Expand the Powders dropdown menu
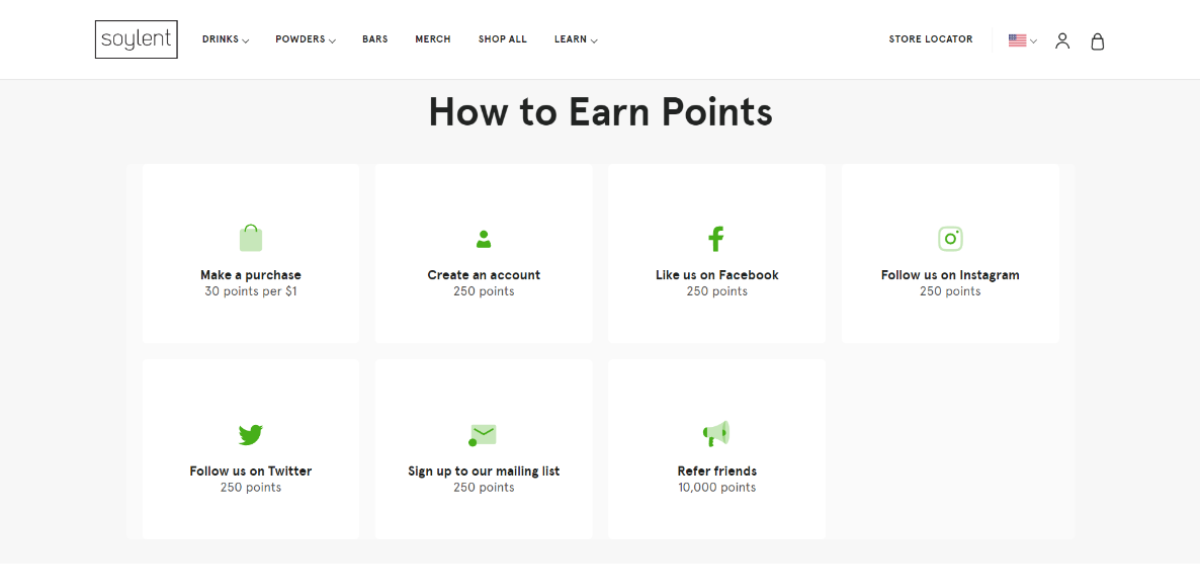This screenshot has width=1200, height=564. click(x=305, y=40)
